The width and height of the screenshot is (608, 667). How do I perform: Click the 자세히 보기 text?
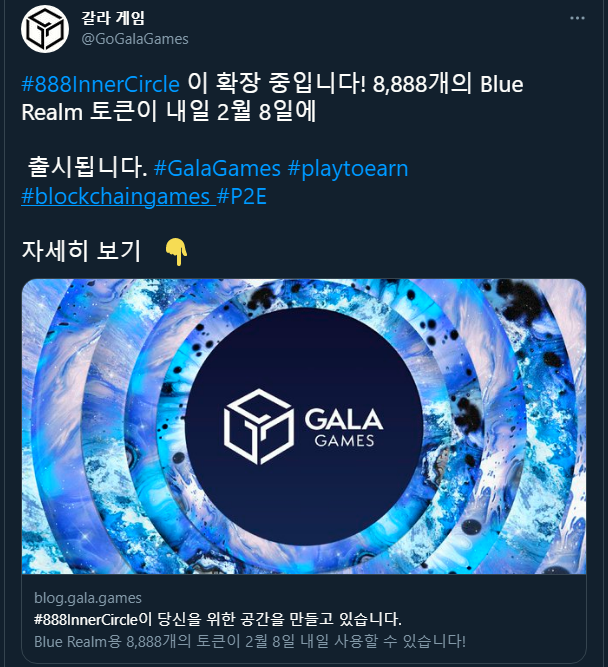pos(81,251)
